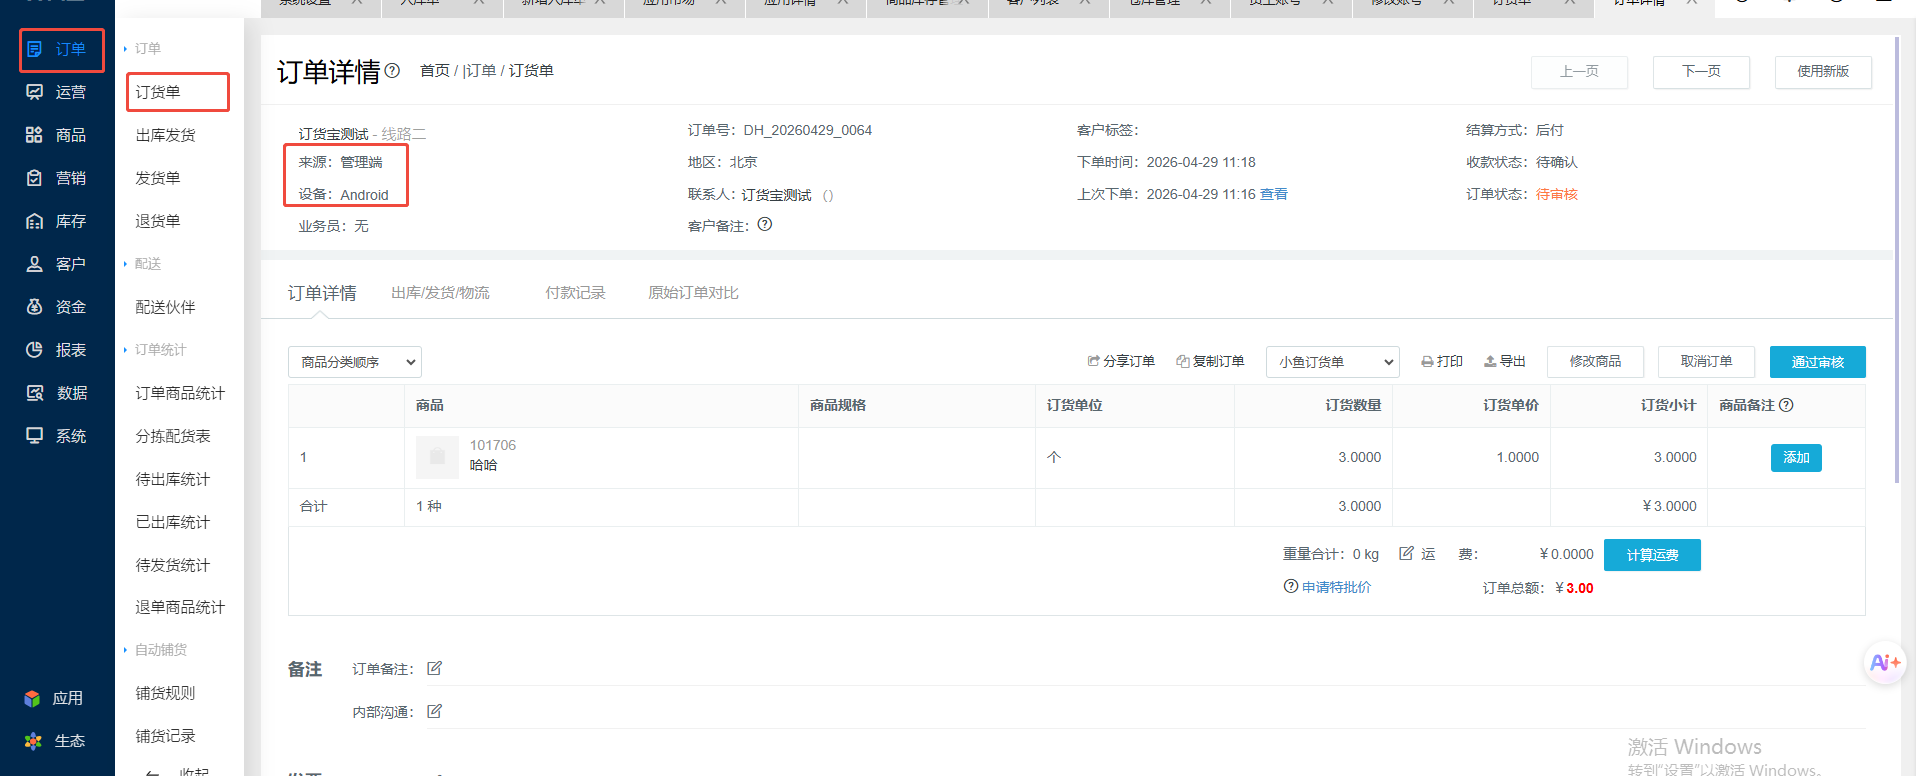Open 小鱼订货单 print template dropdown
1916x776 pixels.
click(x=1333, y=362)
